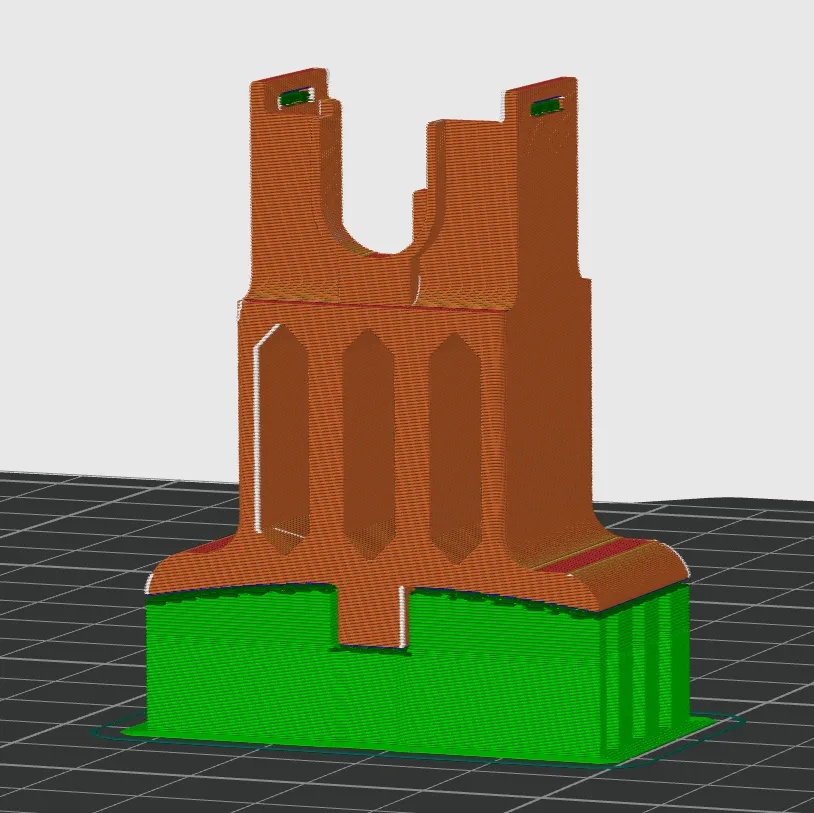Select the green support structure front face
This screenshot has width=814, height=813.
pos(374,675)
